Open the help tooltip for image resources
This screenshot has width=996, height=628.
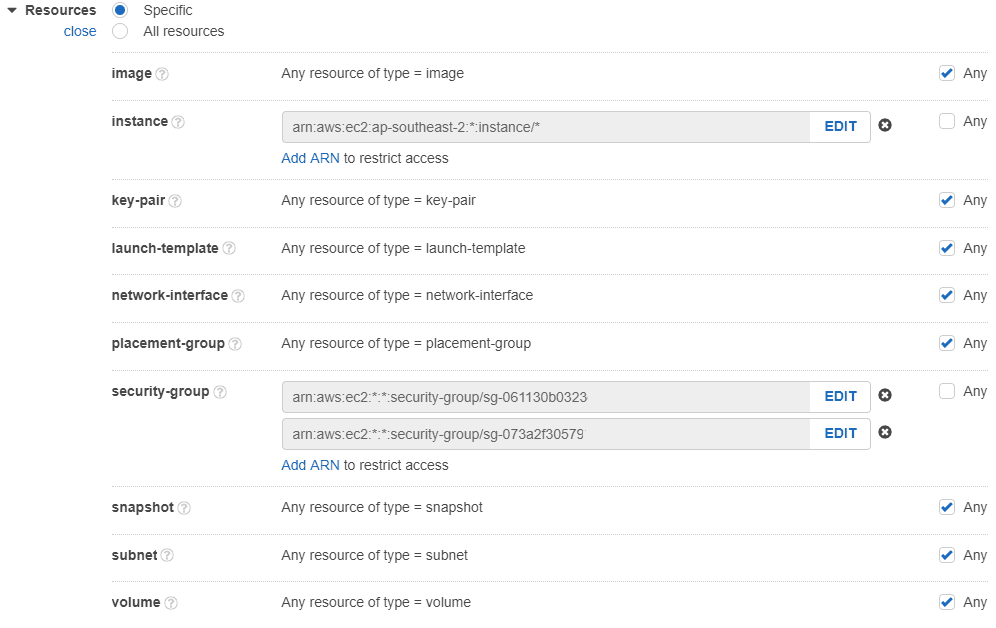pos(165,73)
